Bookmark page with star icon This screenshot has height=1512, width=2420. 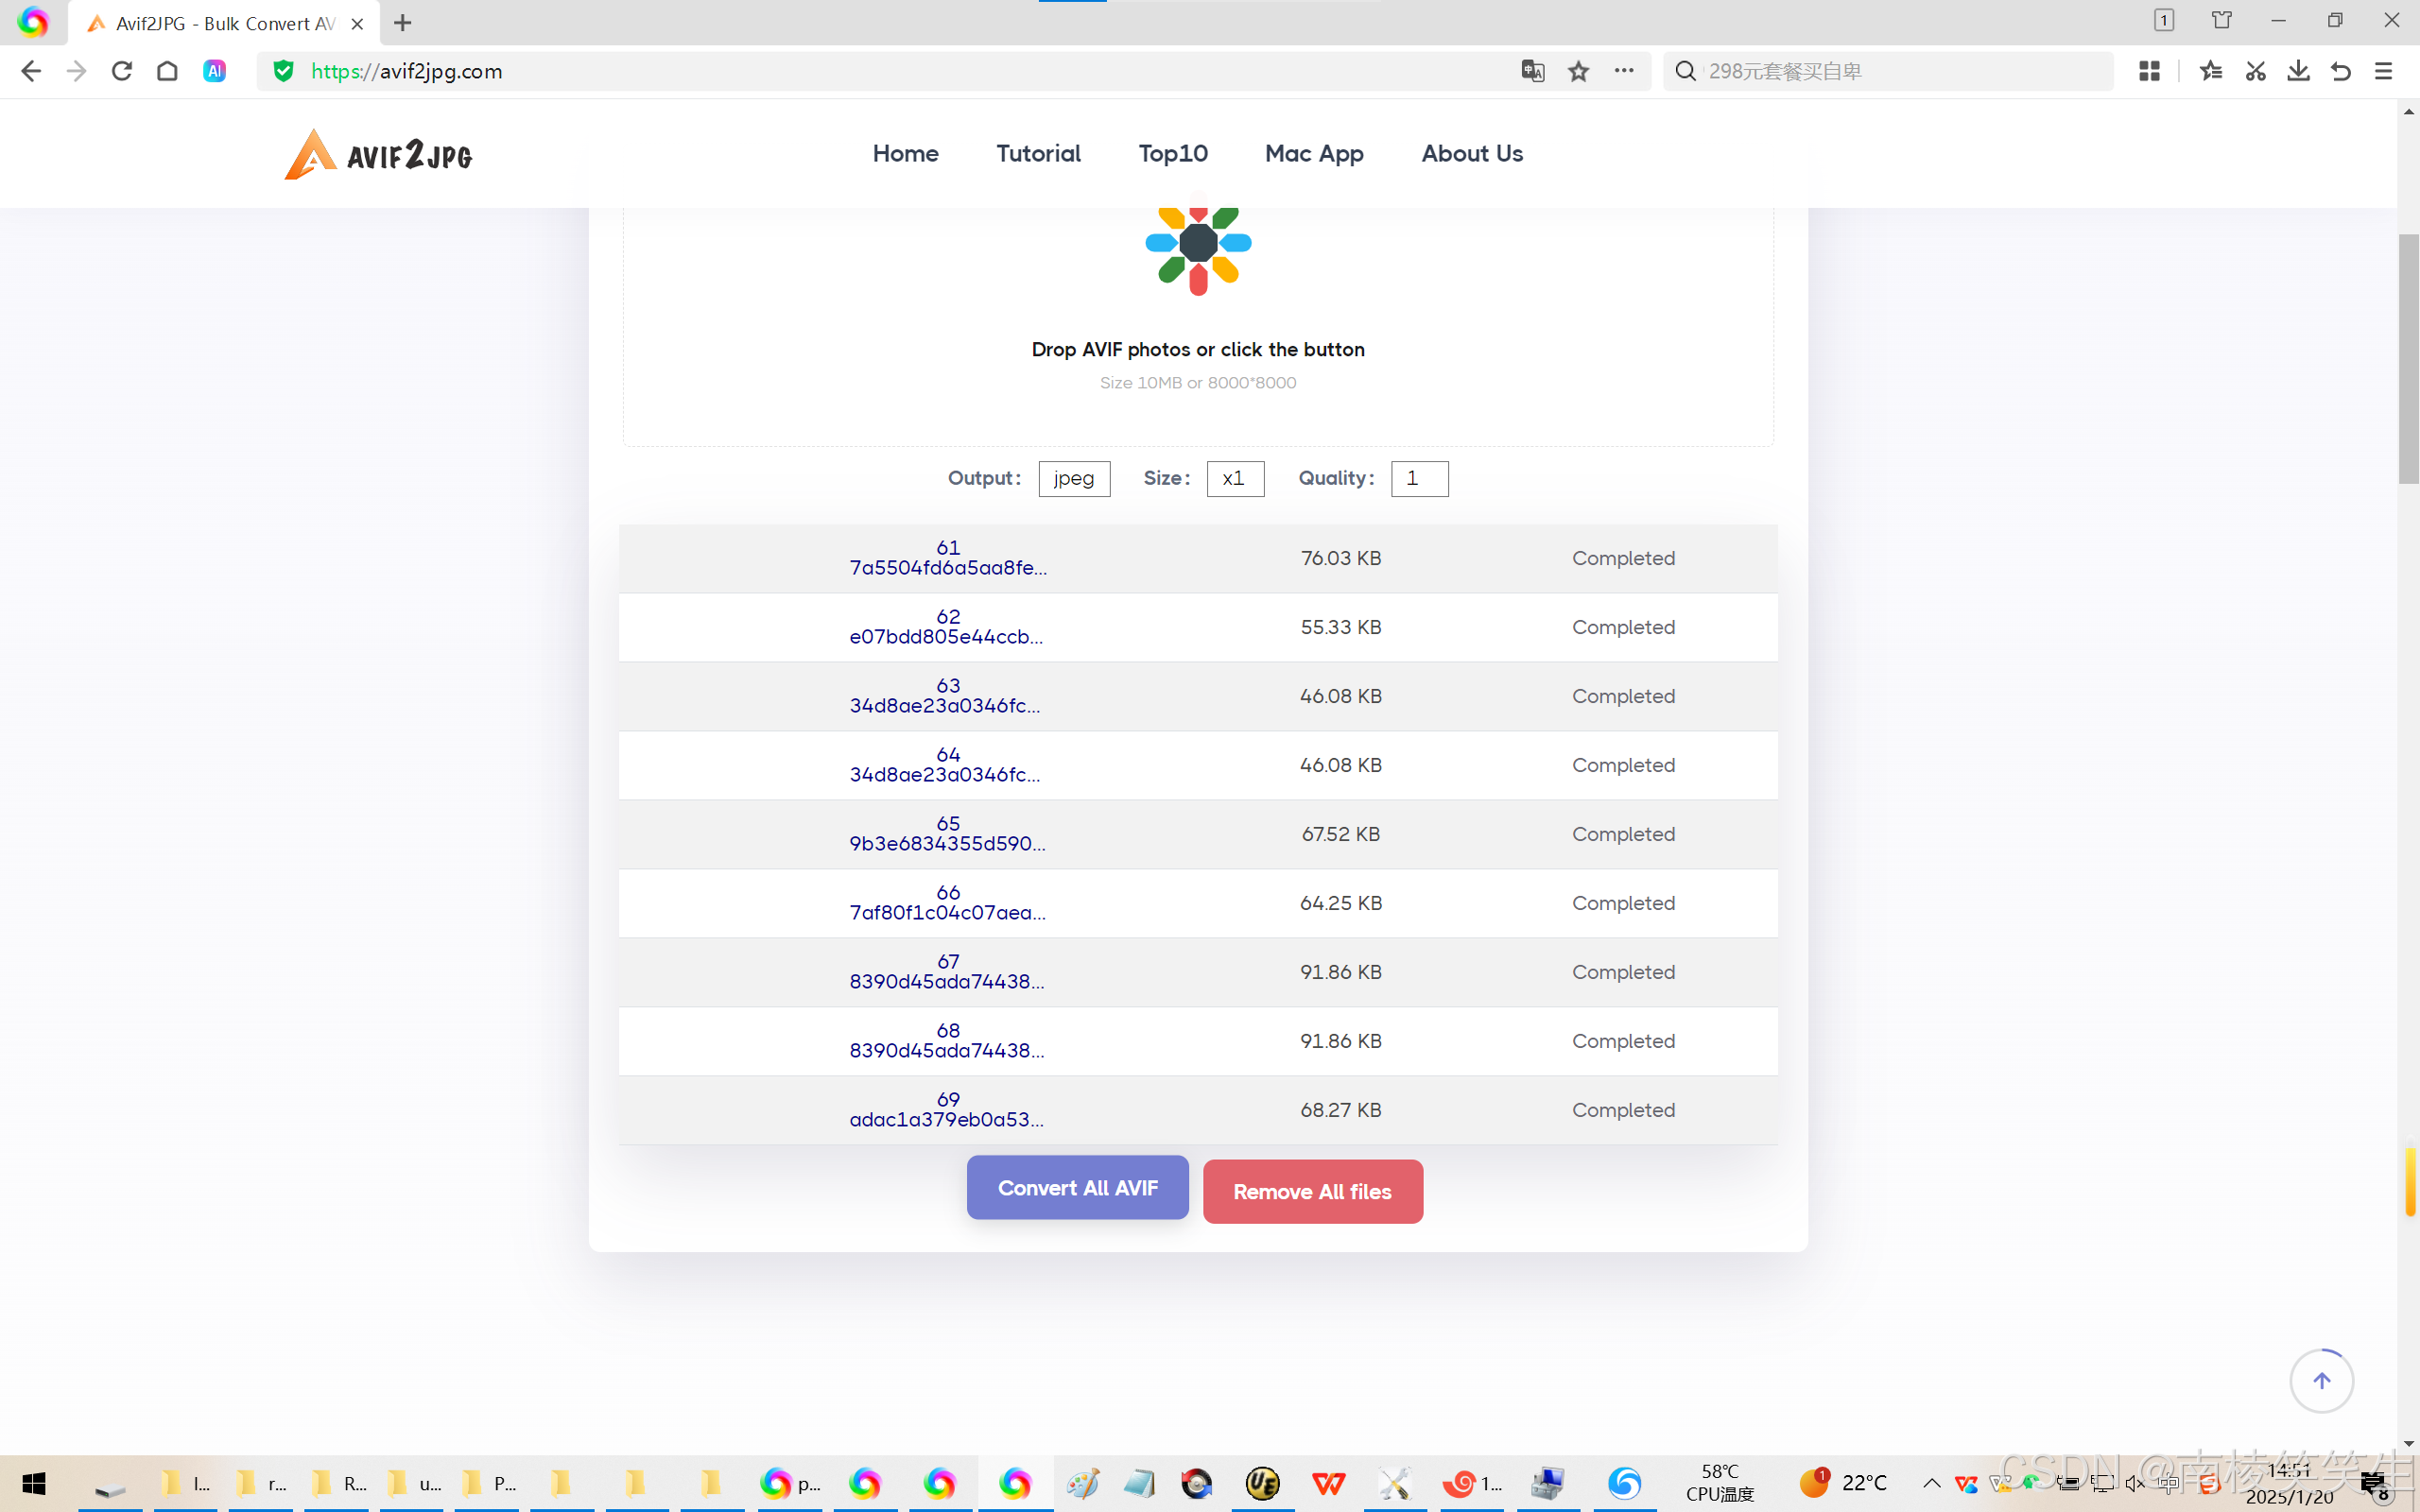coord(1578,71)
